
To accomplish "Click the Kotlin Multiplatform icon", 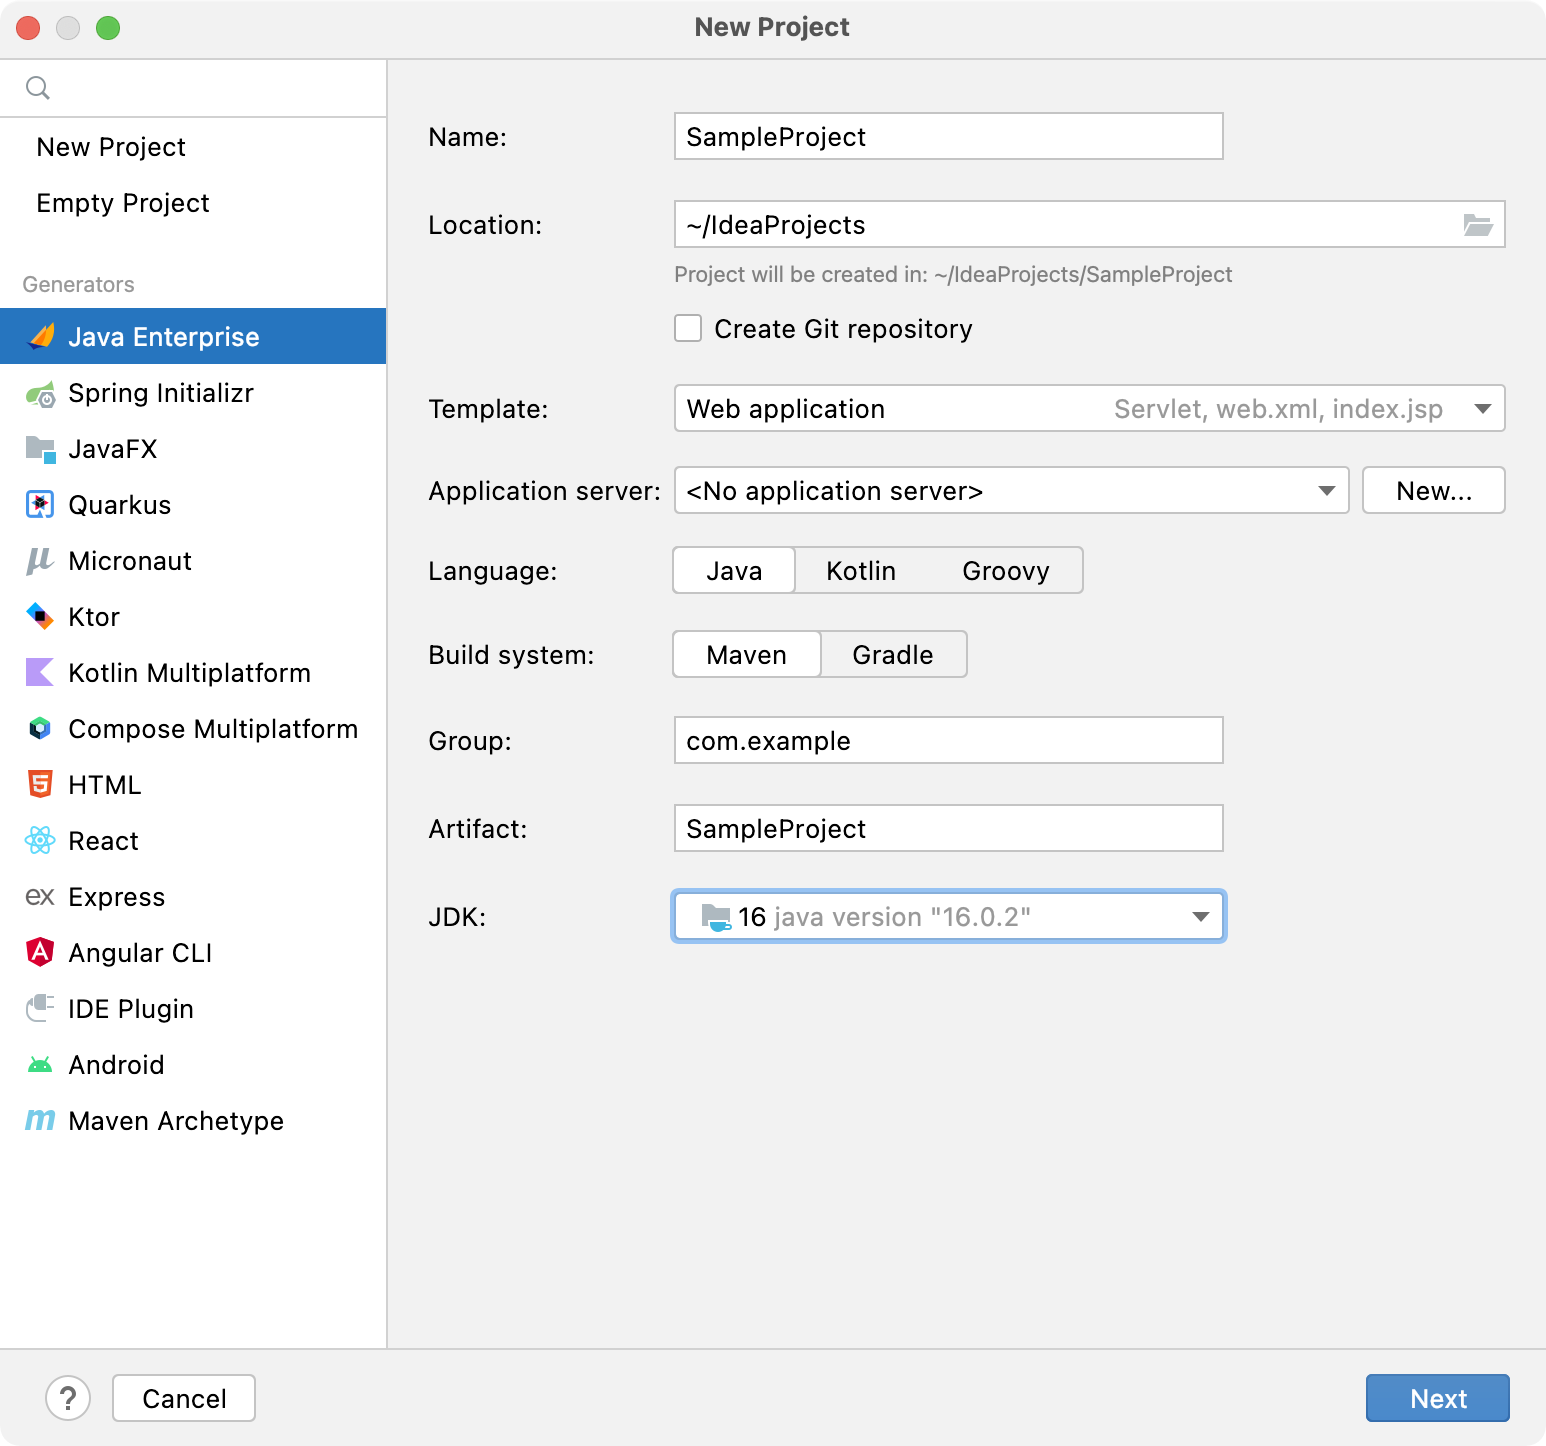I will (x=40, y=672).
